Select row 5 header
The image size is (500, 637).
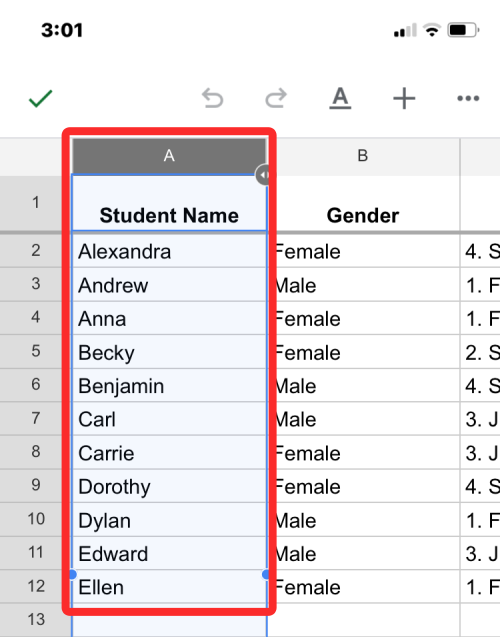pyautogui.click(x=36, y=351)
